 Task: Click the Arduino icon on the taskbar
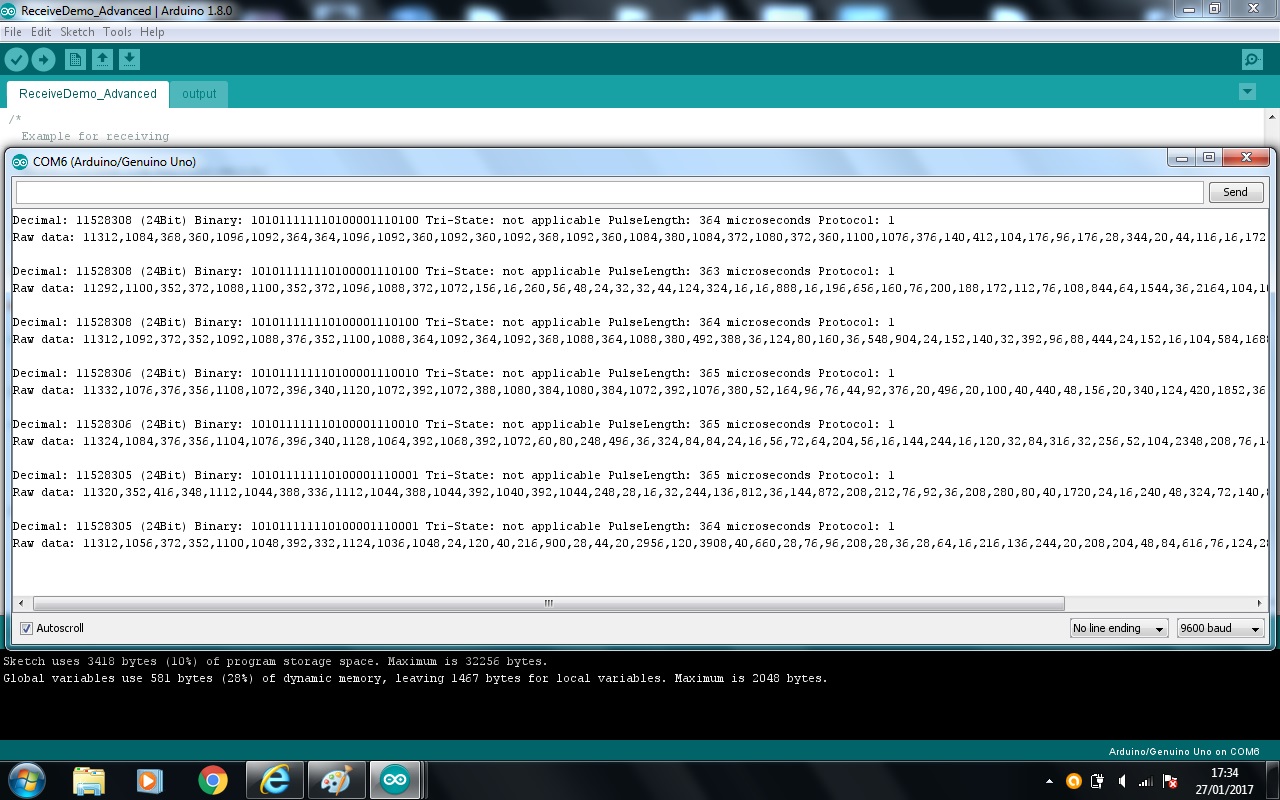(x=394, y=780)
